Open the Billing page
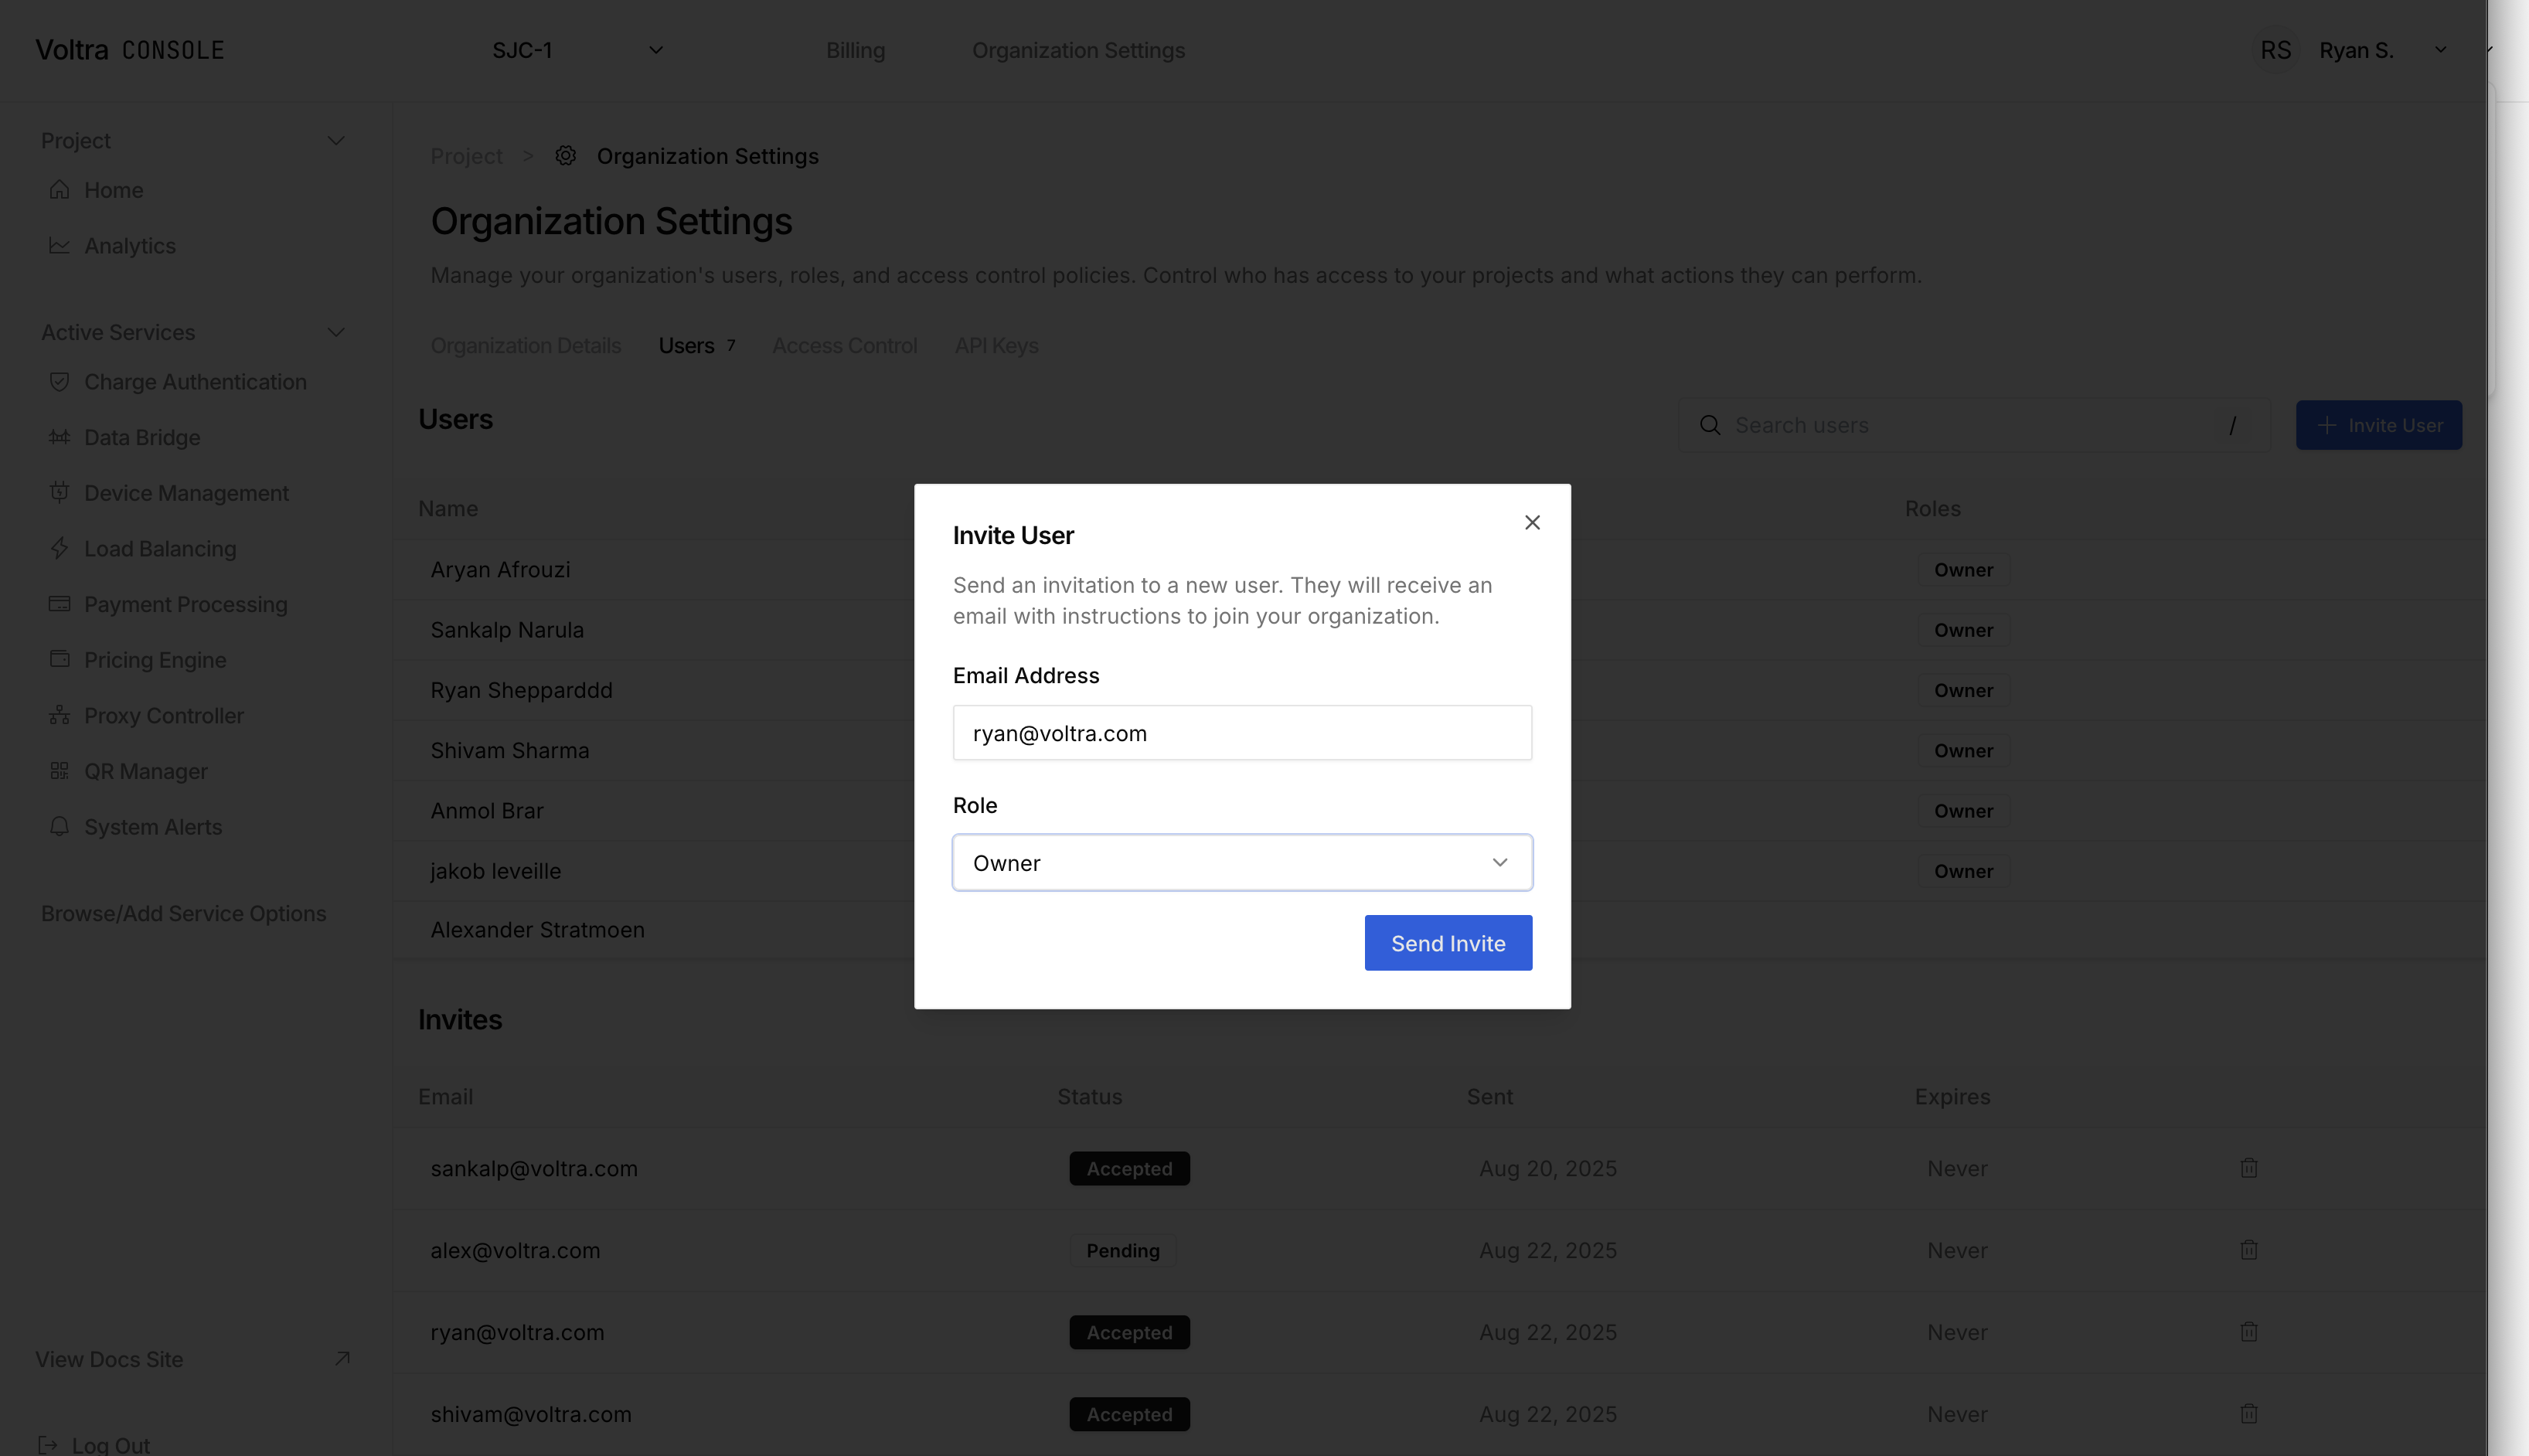Viewport: 2529px width, 1456px height. (855, 49)
